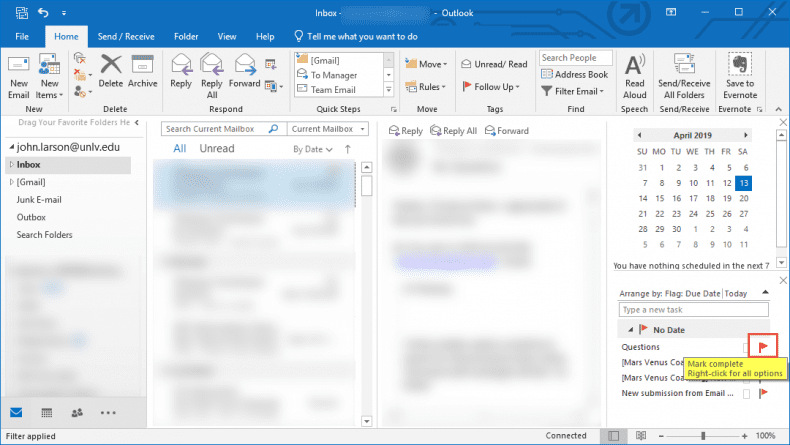790x445 pixels.
Task: Show only Unread messages
Action: (x=217, y=149)
